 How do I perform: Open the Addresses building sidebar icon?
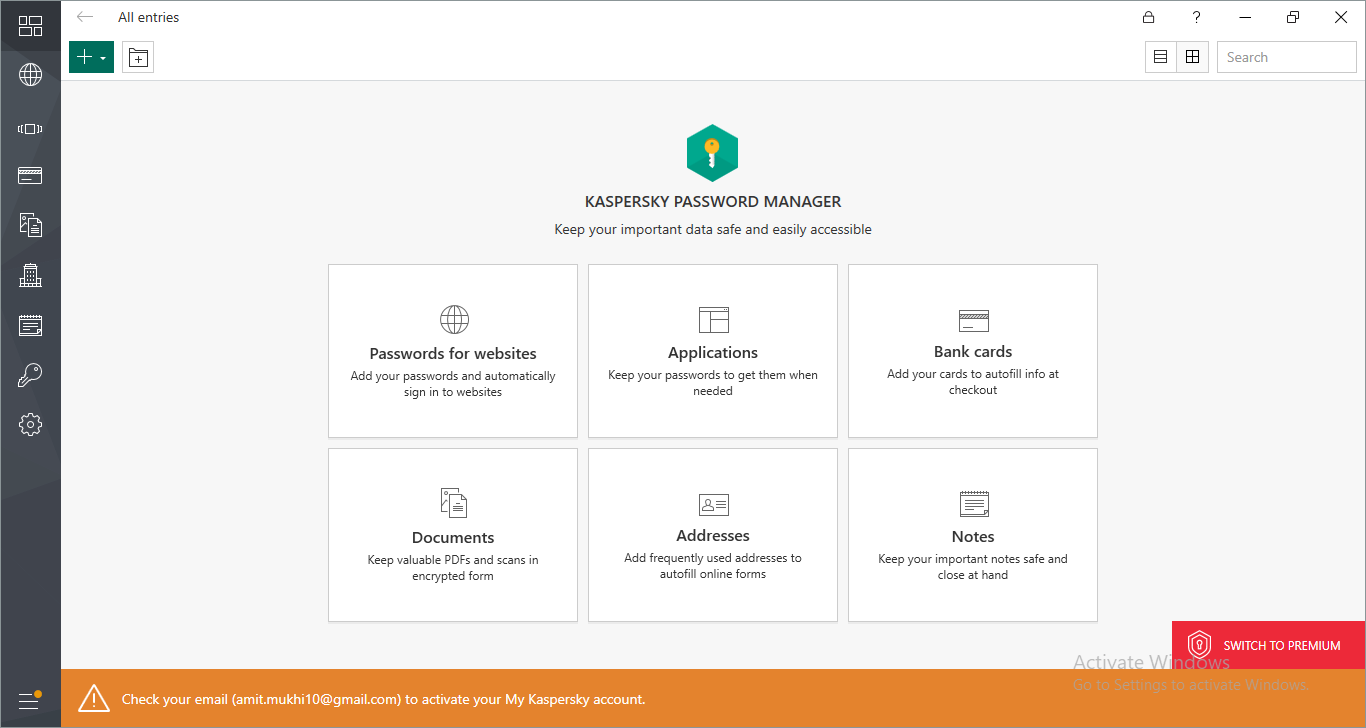(30, 274)
